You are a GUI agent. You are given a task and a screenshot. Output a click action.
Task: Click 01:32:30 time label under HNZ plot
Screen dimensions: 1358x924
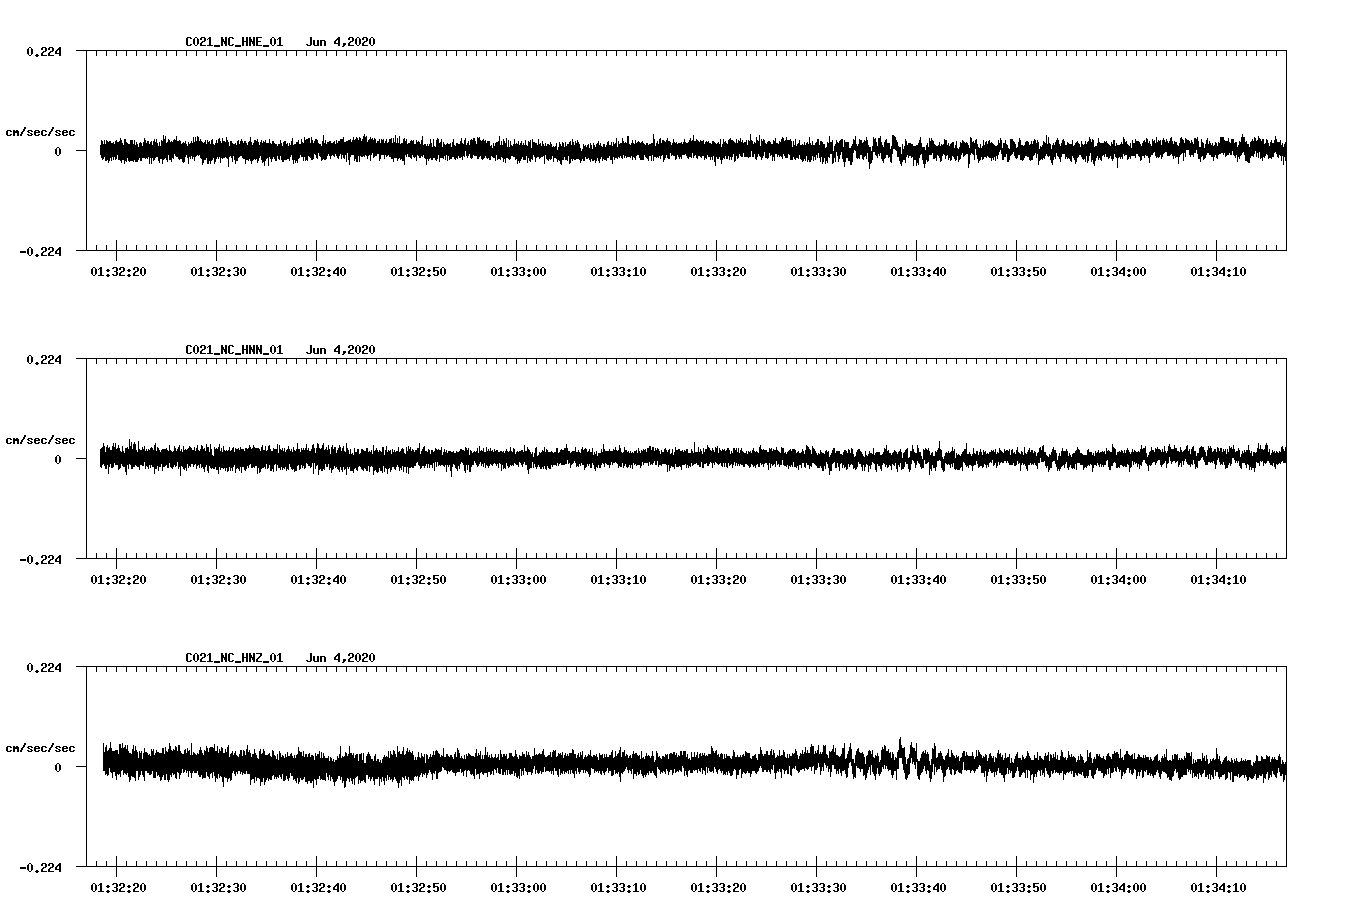click(x=218, y=888)
